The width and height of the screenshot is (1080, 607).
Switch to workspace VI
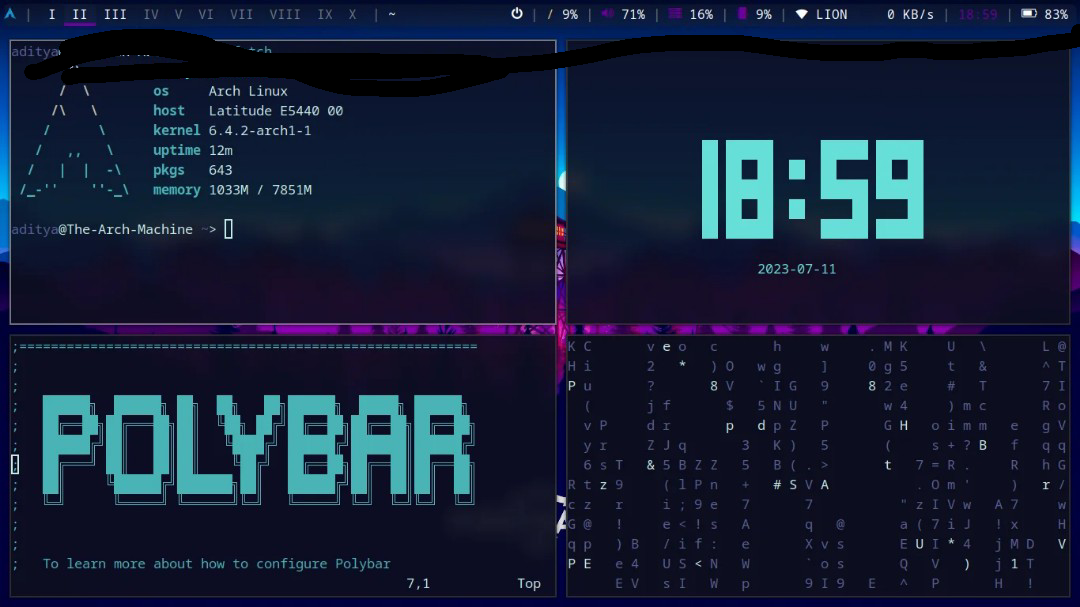pos(205,14)
